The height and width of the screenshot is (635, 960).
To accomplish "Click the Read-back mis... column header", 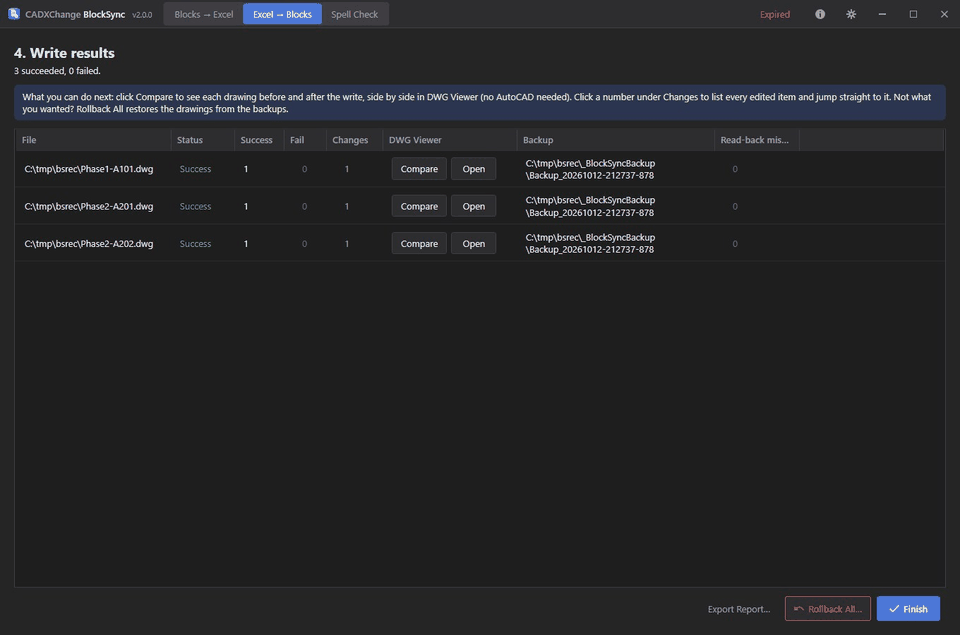I will click(757, 140).
